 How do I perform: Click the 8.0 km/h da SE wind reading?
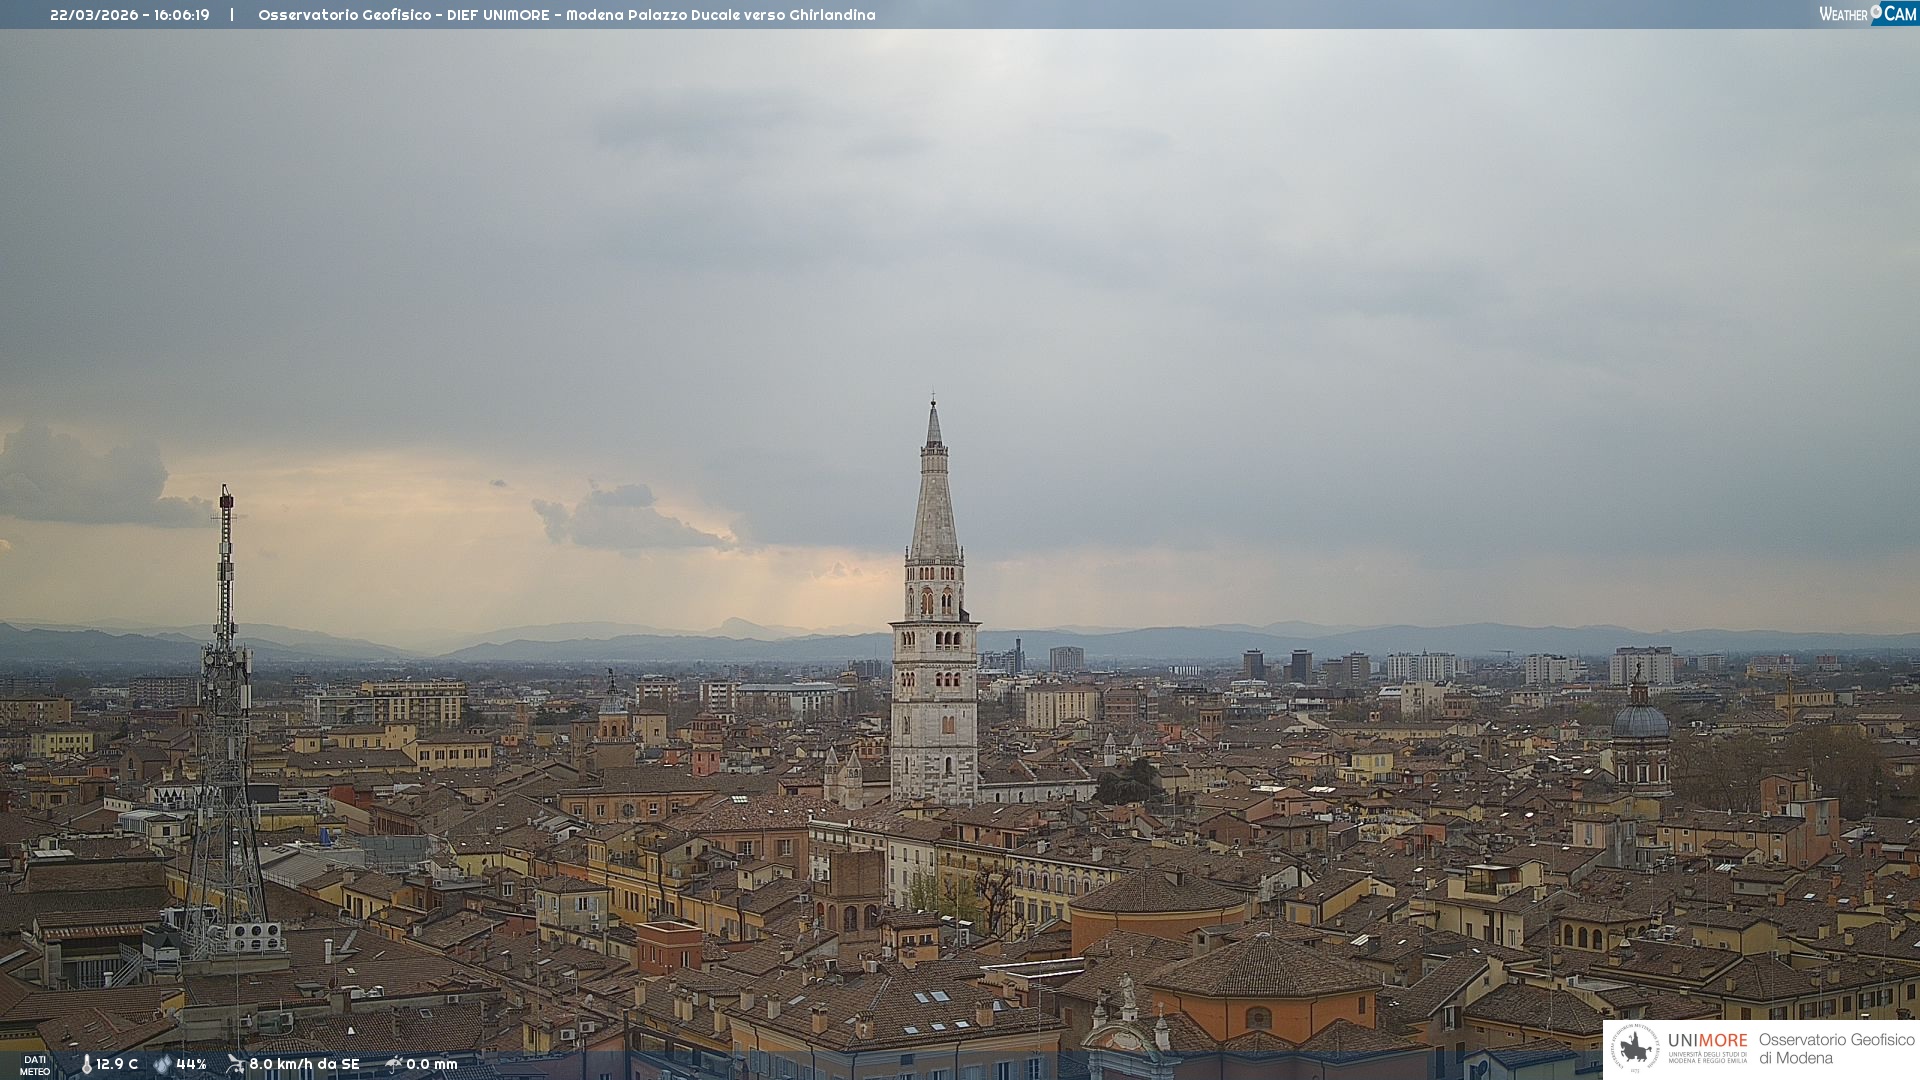click(304, 1064)
